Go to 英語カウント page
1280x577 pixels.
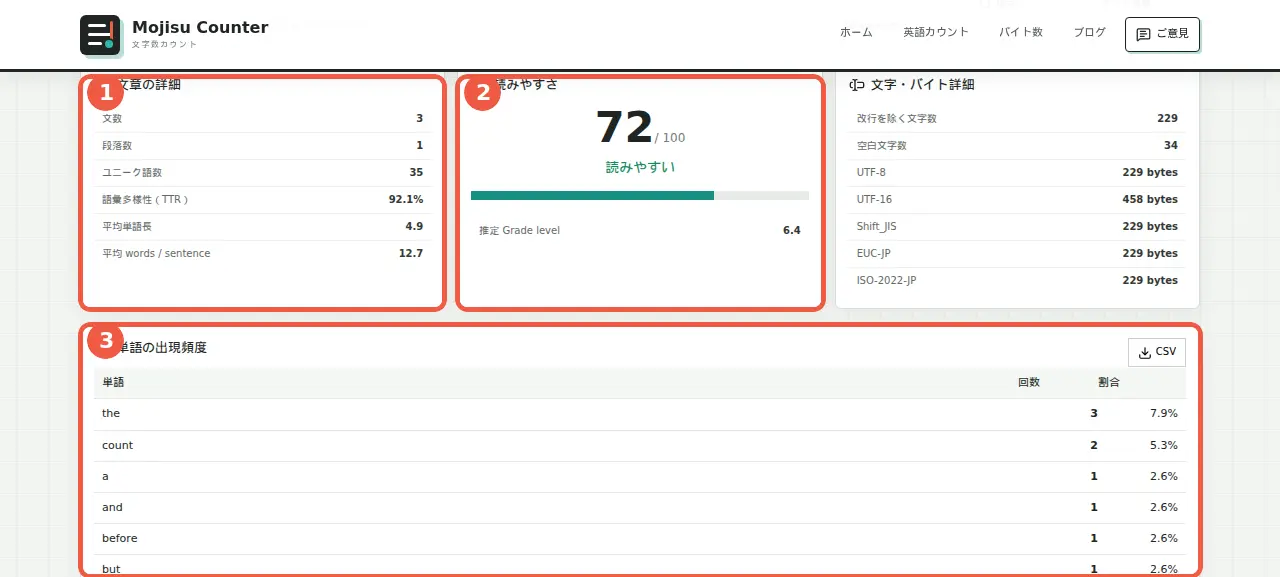click(936, 32)
